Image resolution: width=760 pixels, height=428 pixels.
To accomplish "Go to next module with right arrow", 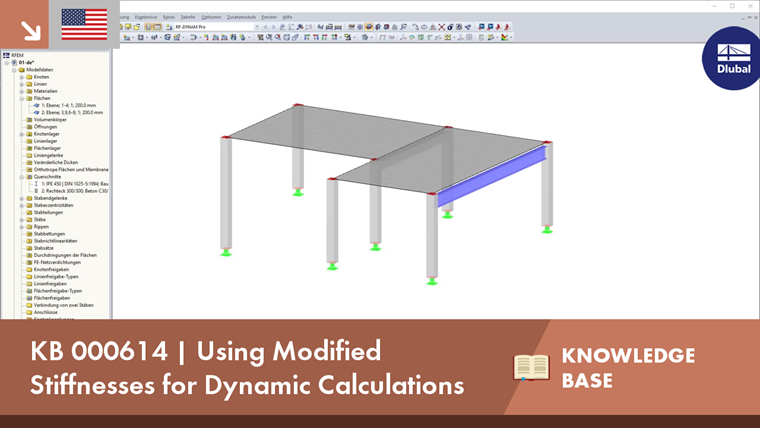I will [x=273, y=27].
